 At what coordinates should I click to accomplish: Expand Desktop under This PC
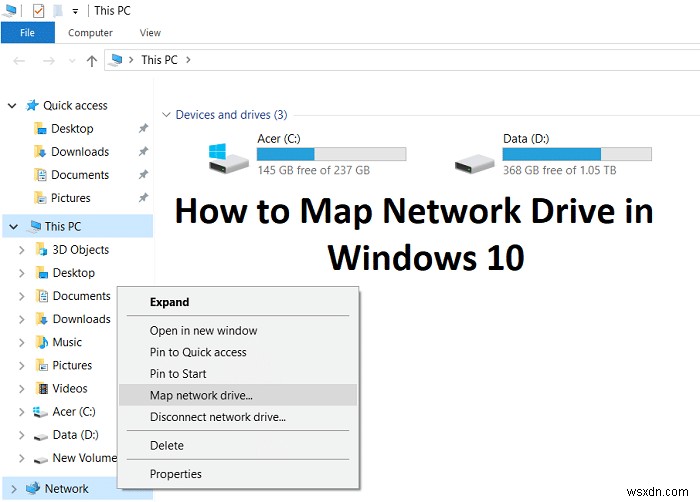(x=21, y=273)
